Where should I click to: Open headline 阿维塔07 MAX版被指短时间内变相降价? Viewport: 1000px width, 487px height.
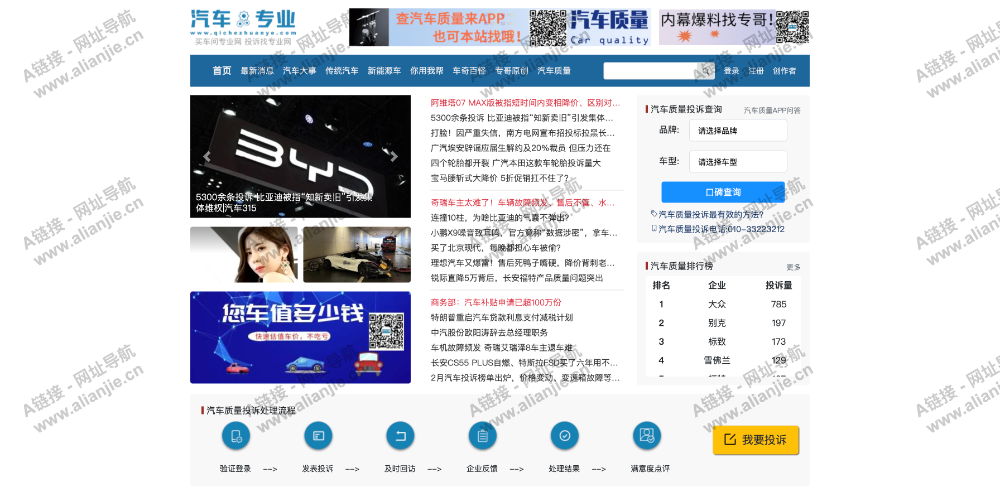(x=525, y=103)
